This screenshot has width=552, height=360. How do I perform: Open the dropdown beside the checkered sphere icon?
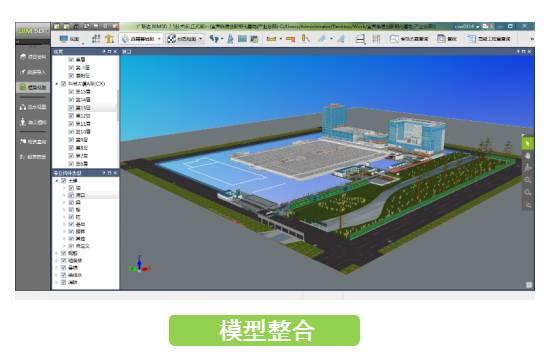tap(201, 39)
